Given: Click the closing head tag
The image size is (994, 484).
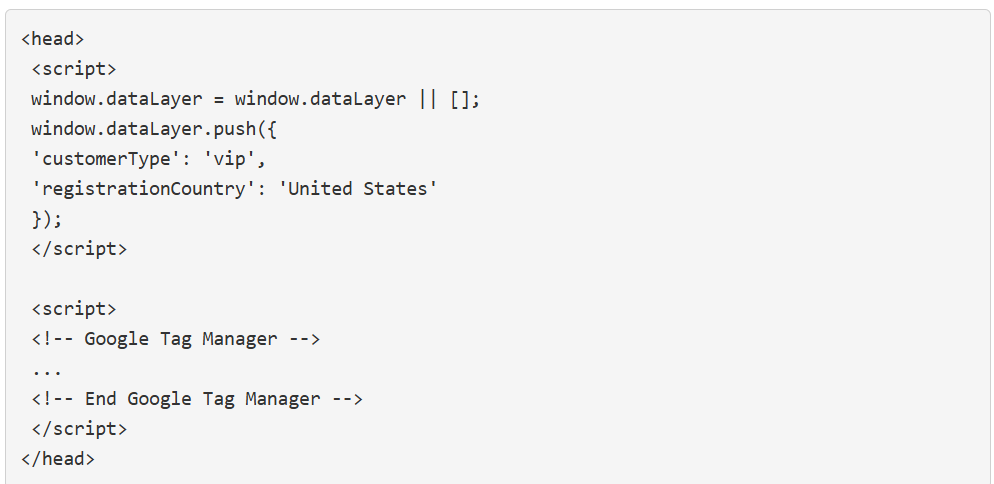Looking at the screenshot, I should click(x=58, y=459).
